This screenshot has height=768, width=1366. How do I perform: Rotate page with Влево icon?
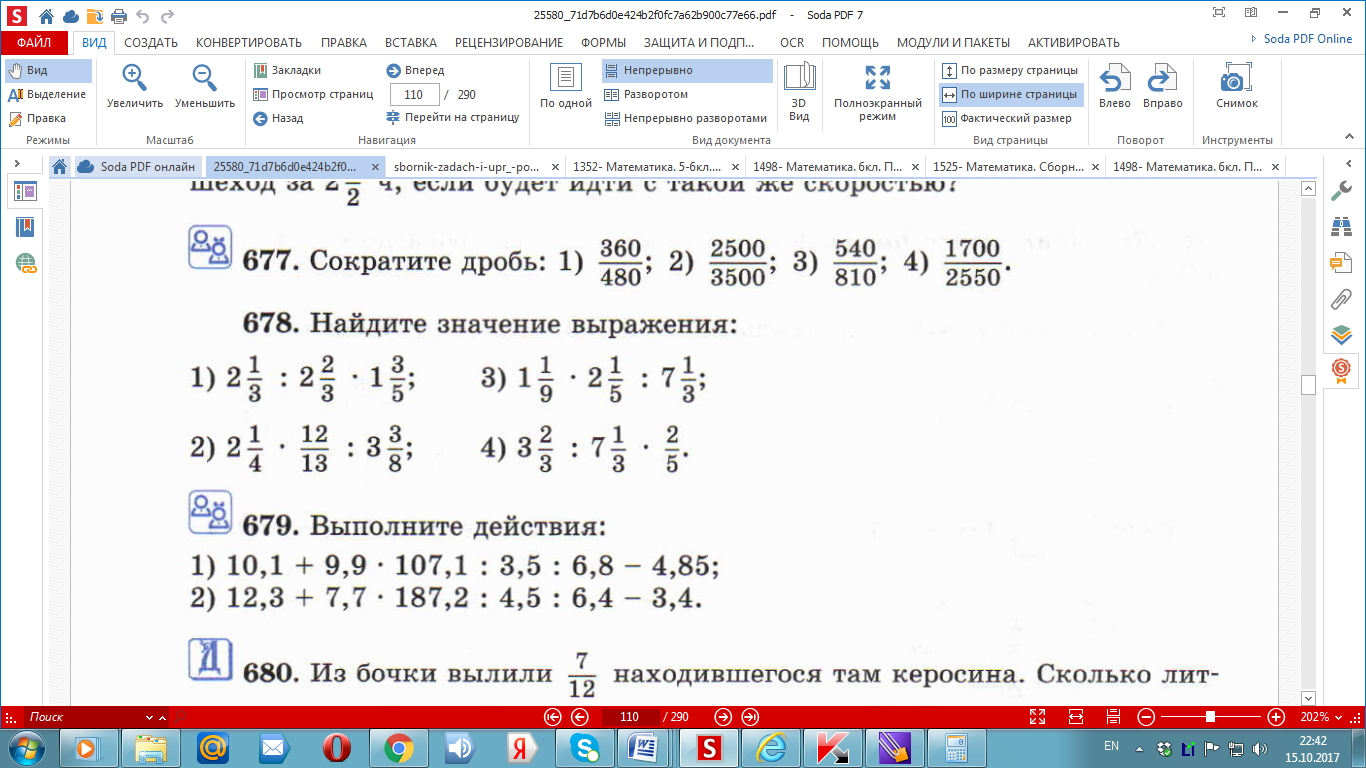(1115, 78)
